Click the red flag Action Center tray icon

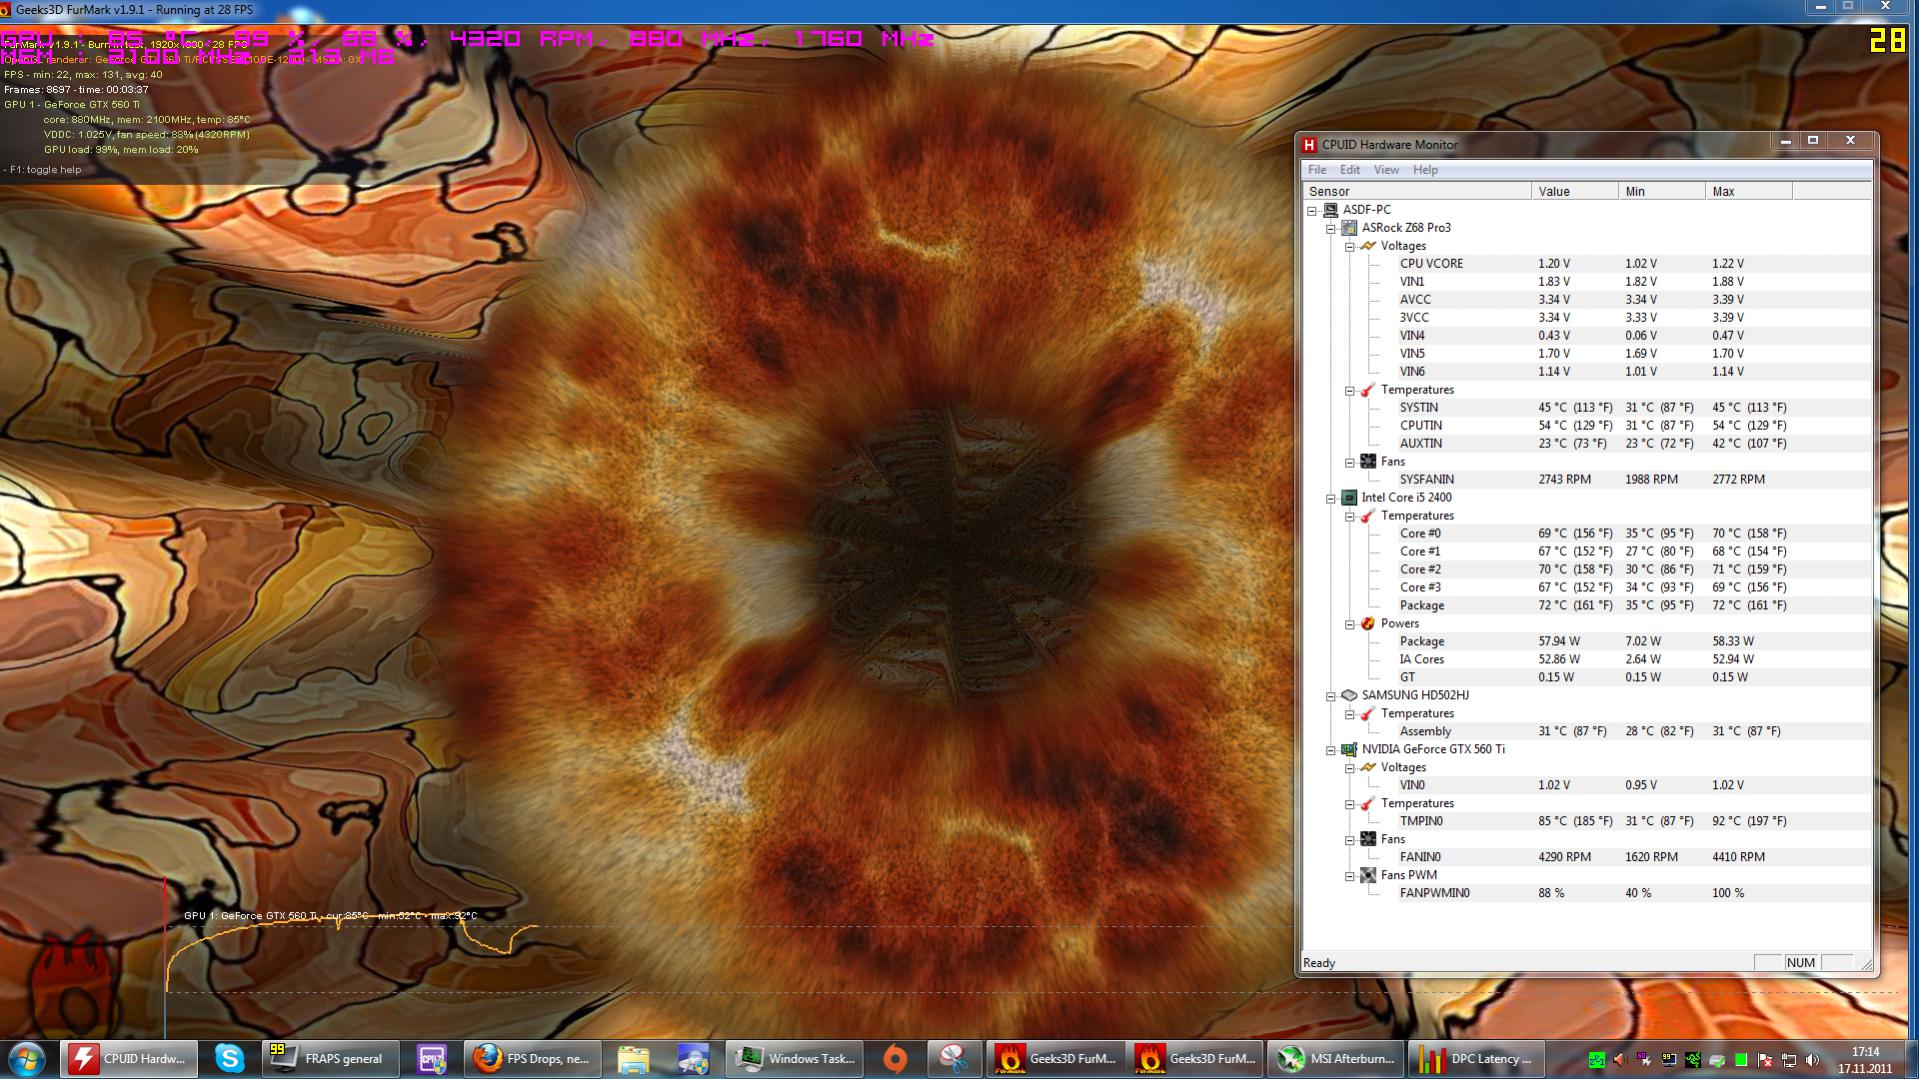click(x=1765, y=1060)
